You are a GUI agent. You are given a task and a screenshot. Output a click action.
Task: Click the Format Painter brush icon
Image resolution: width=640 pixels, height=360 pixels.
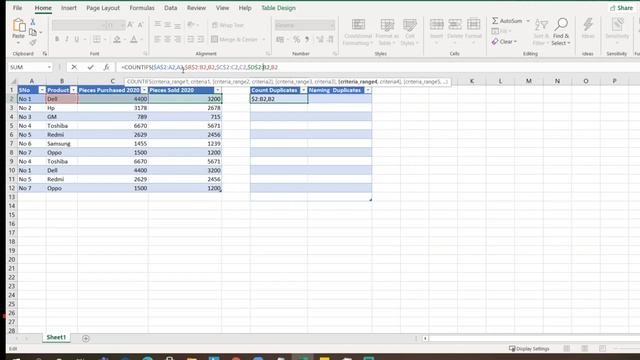[x=33, y=42]
